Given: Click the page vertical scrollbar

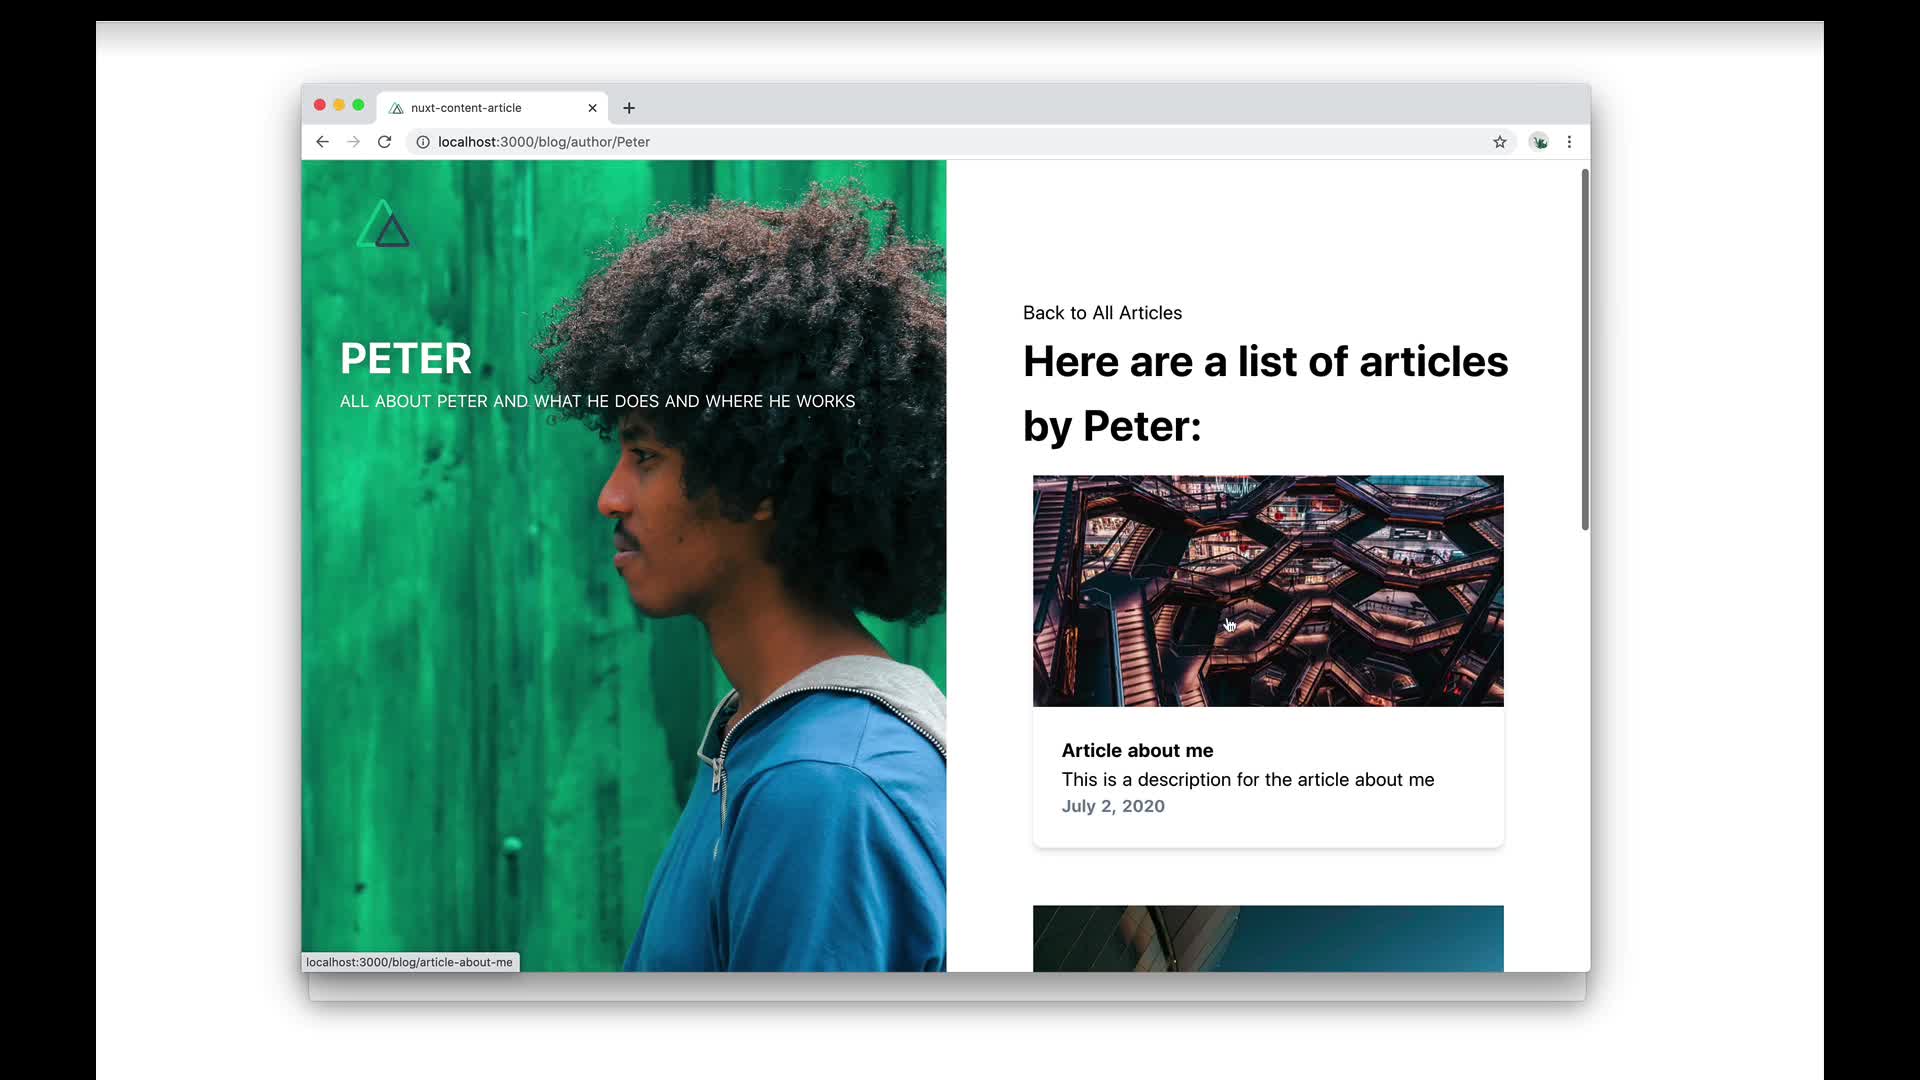Looking at the screenshot, I should [x=1585, y=350].
